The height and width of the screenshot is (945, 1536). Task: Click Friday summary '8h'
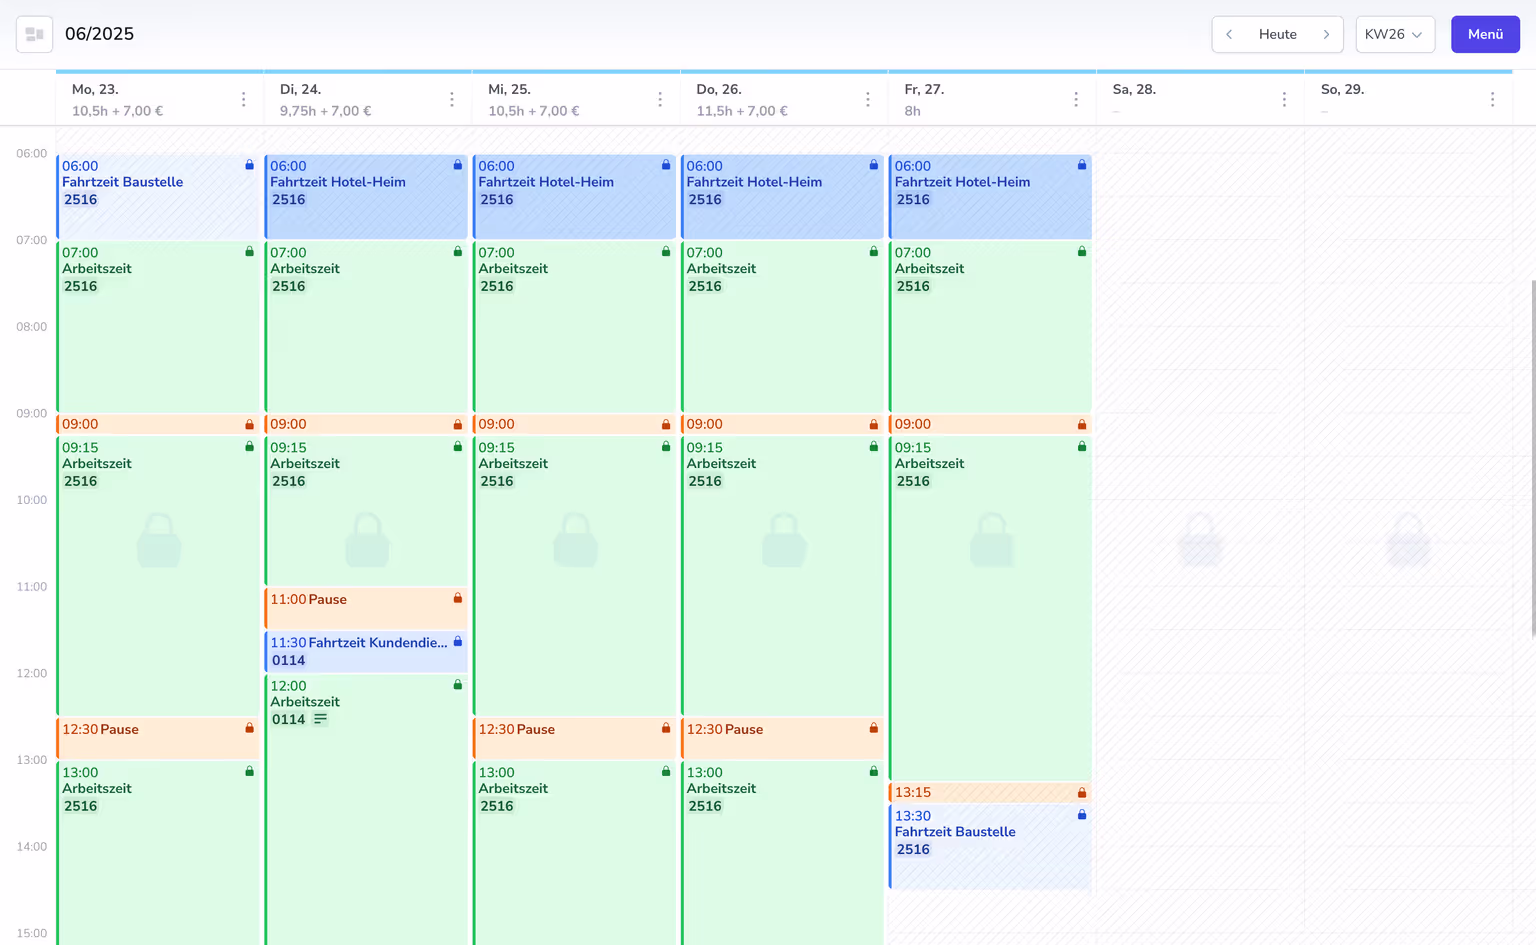point(912,111)
